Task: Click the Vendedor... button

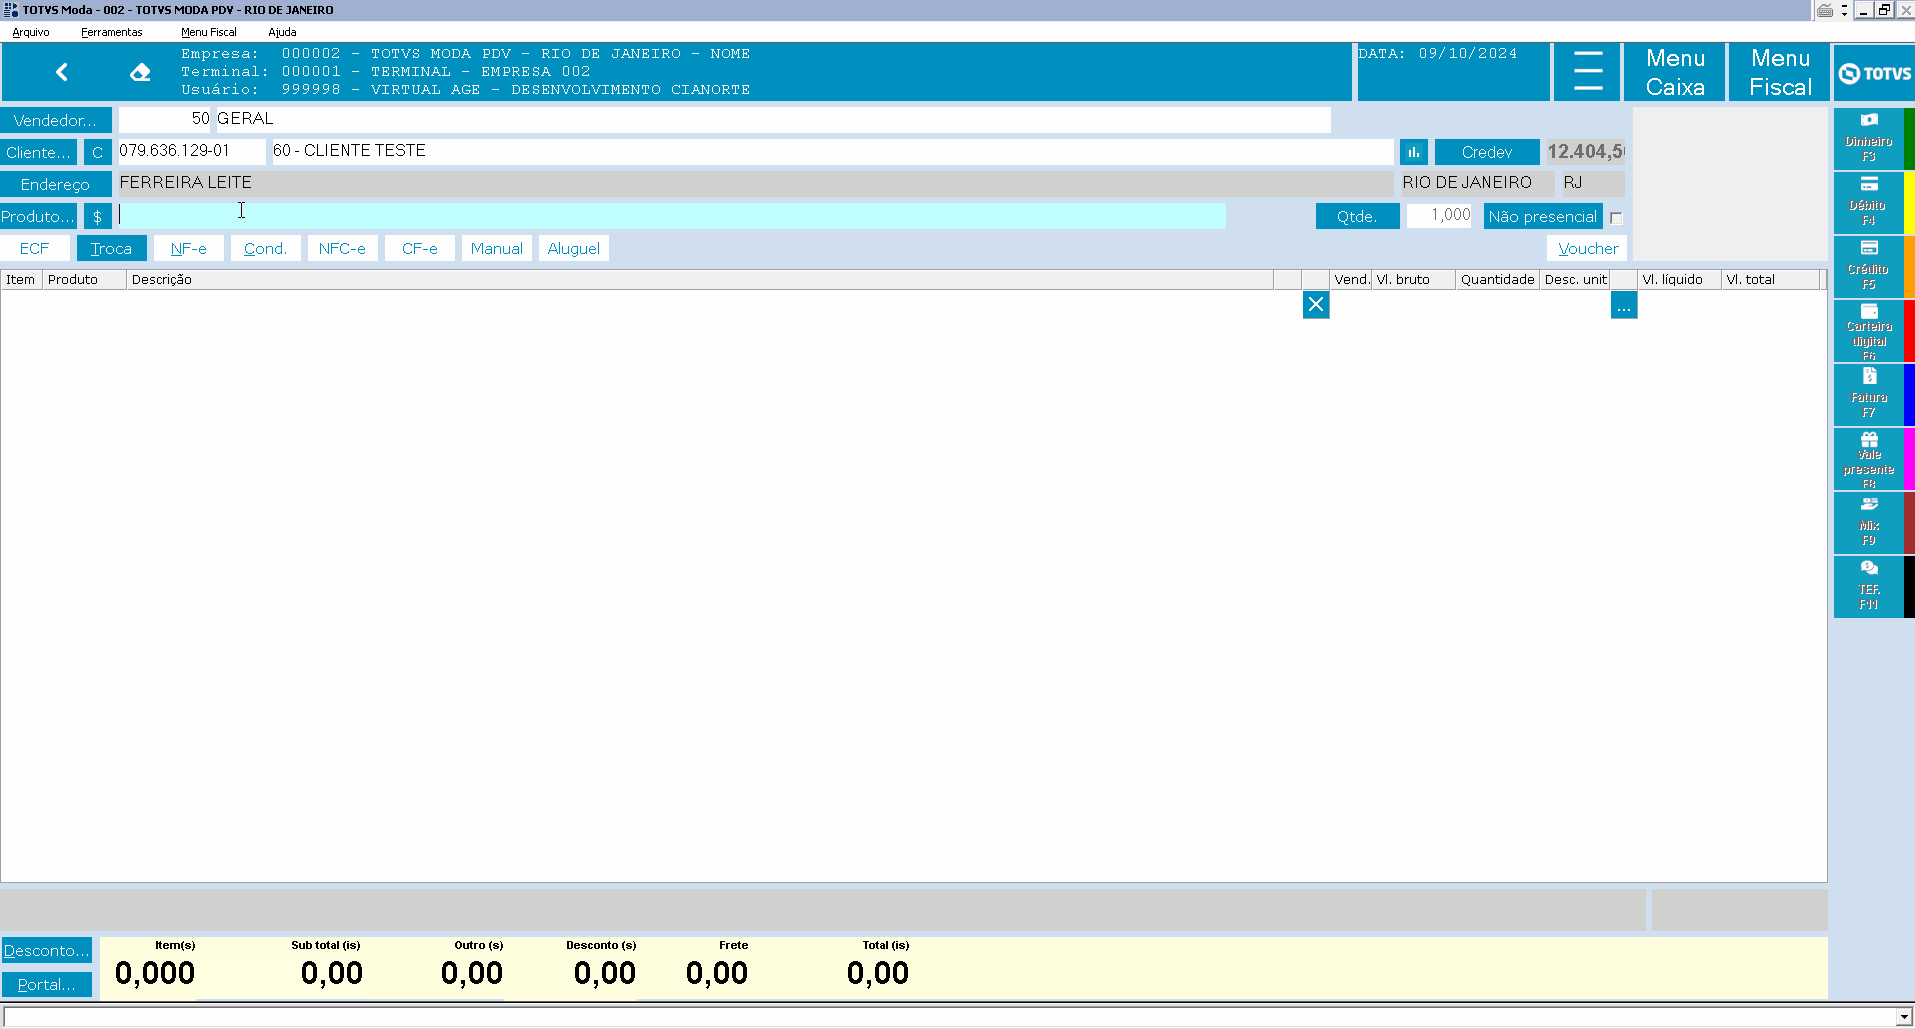Action: click(56, 120)
